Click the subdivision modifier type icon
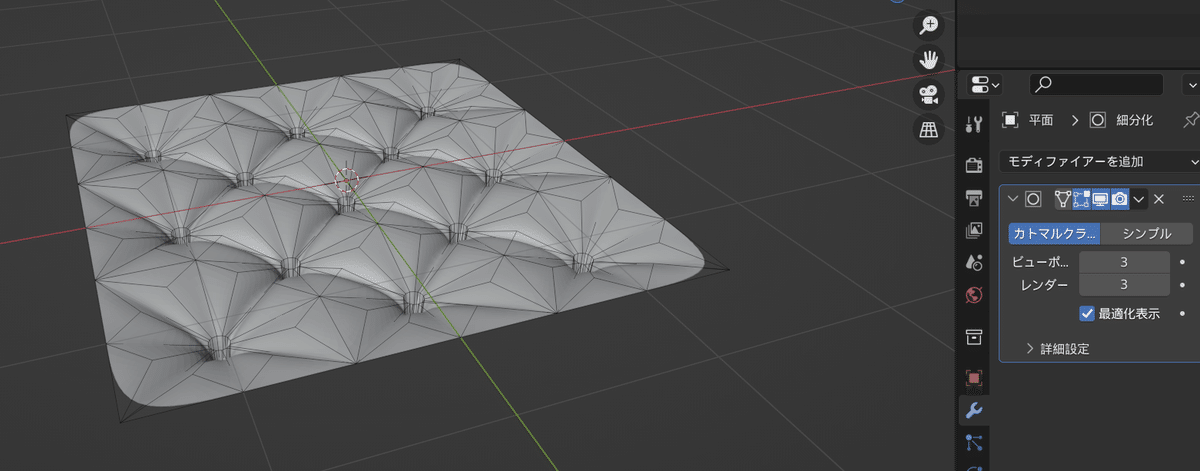Image resolution: width=1200 pixels, height=471 pixels. (x=1034, y=199)
